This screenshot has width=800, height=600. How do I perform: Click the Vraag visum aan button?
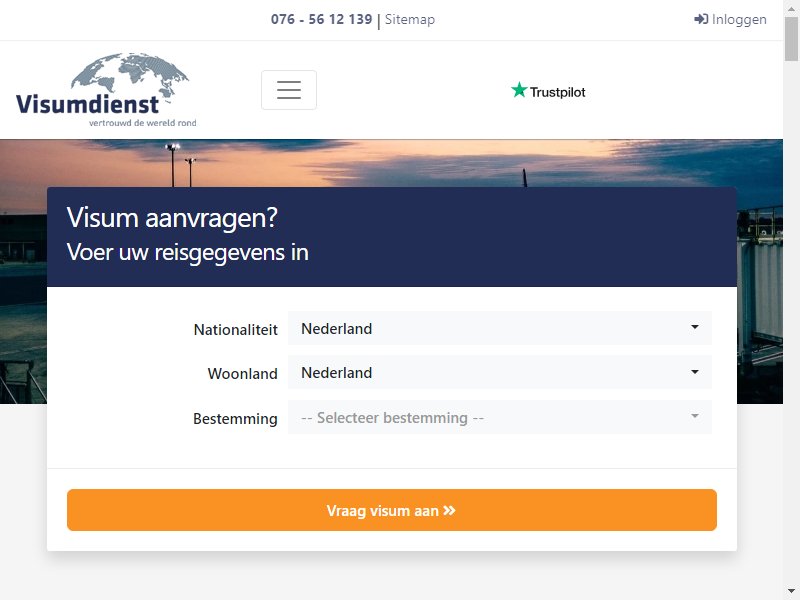pyautogui.click(x=392, y=510)
